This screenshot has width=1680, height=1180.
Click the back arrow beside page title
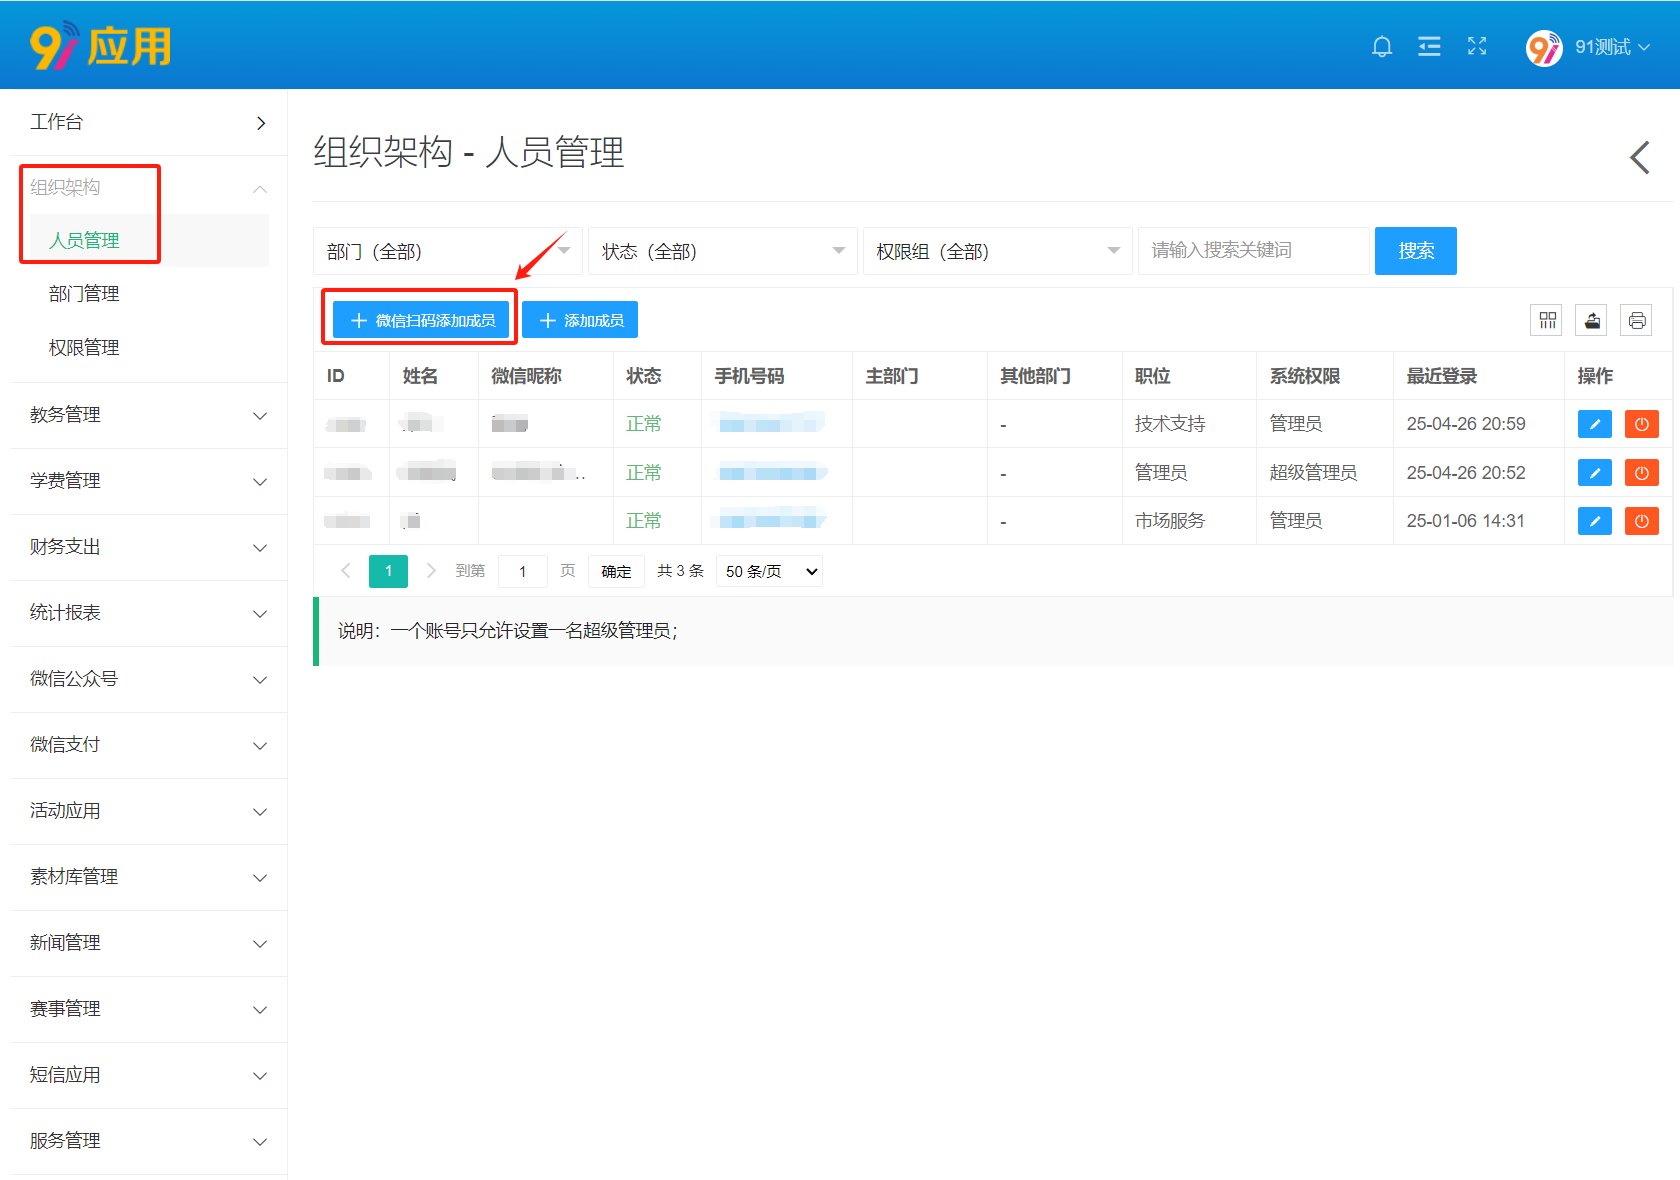point(1639,157)
